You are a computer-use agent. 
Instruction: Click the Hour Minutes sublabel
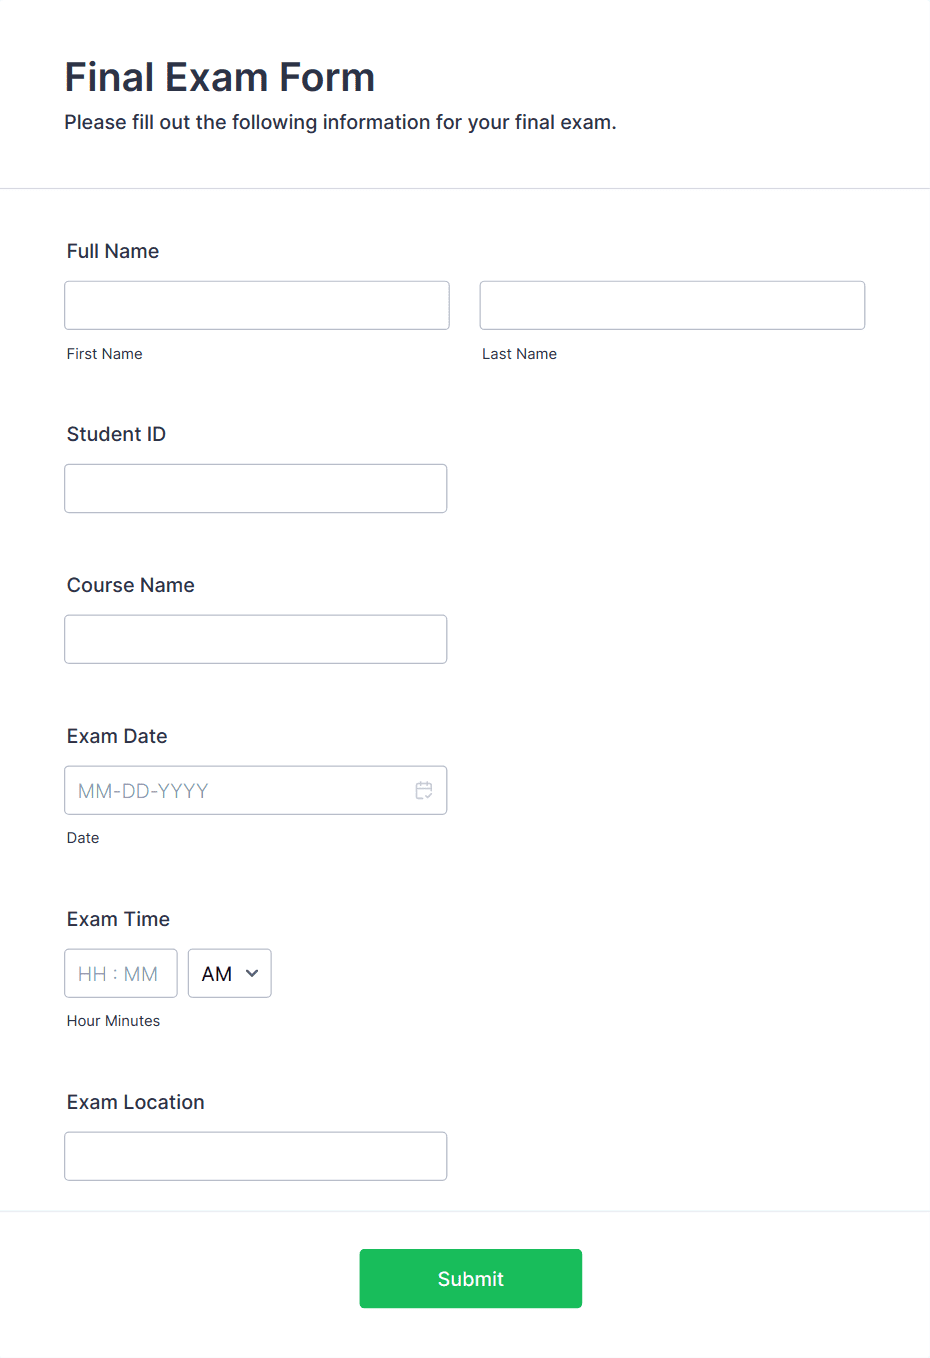tap(113, 1021)
